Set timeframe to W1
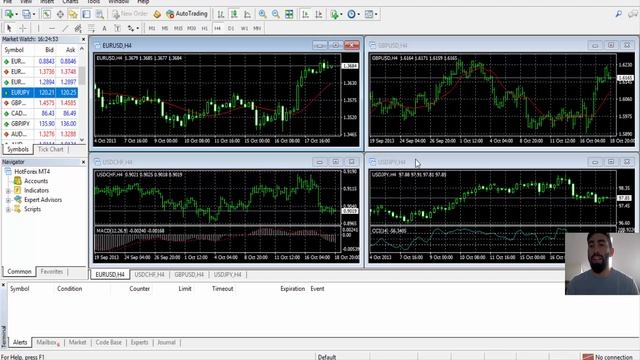The height and width of the screenshot is (360, 640). pyautogui.click(x=244, y=28)
